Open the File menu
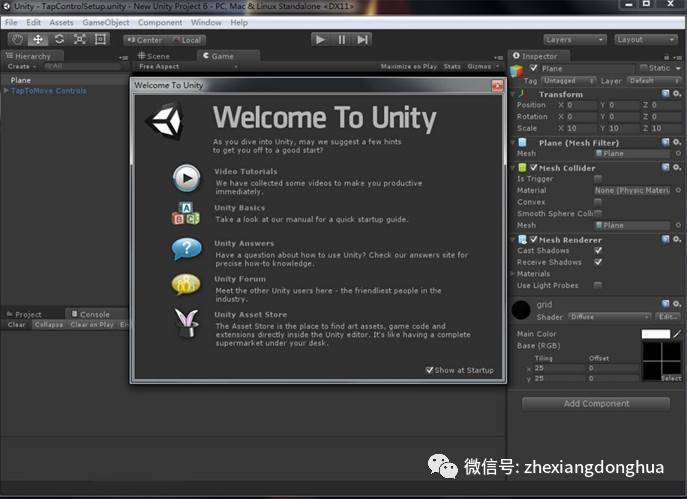This screenshot has width=687, height=499. [x=11, y=22]
